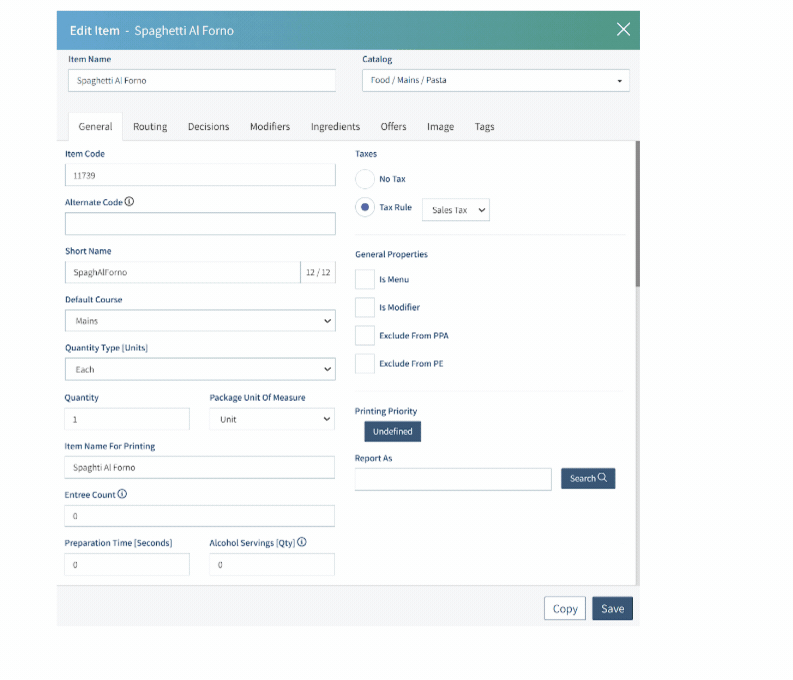Go to the Ingredients tab
The height and width of the screenshot is (680, 793).
(335, 126)
